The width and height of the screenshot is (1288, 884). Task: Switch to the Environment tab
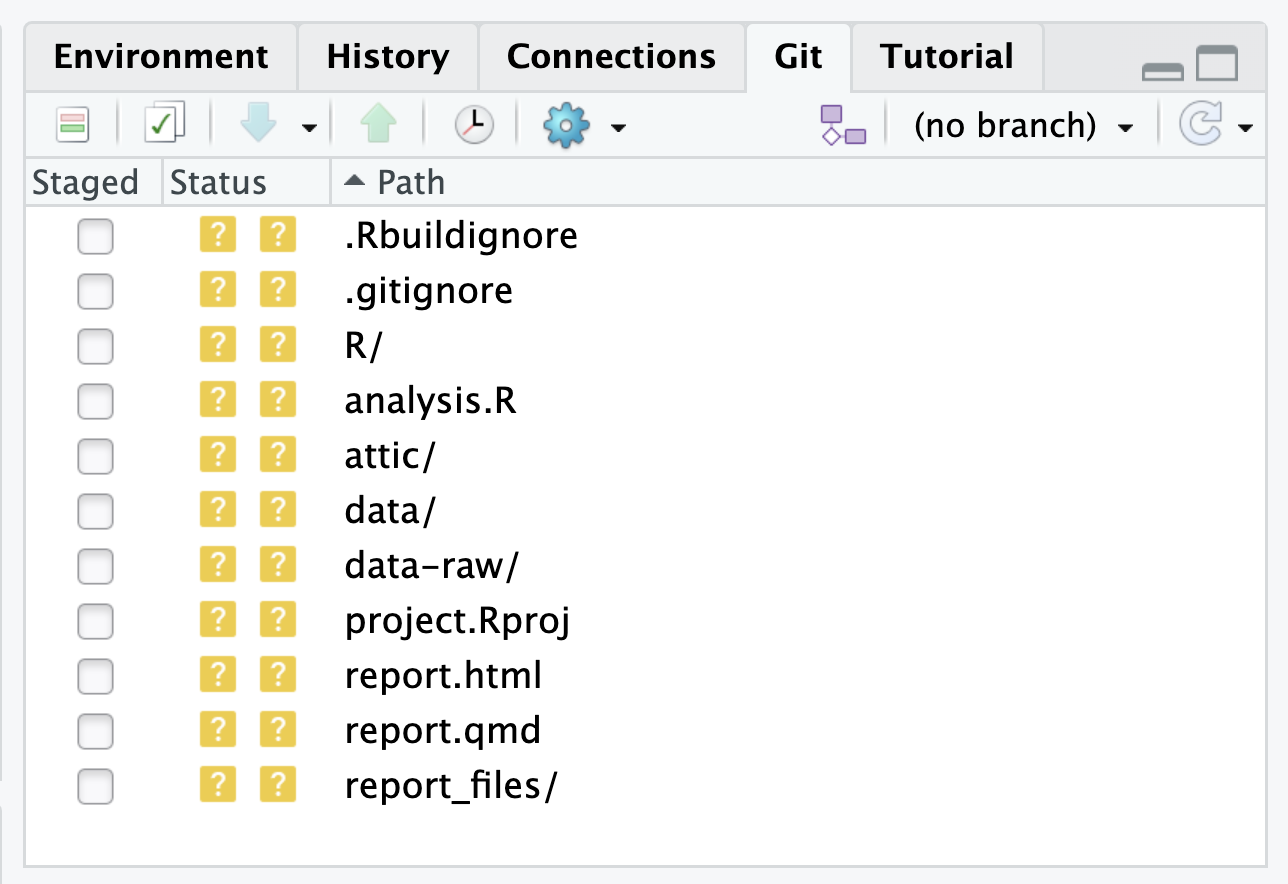(x=161, y=56)
